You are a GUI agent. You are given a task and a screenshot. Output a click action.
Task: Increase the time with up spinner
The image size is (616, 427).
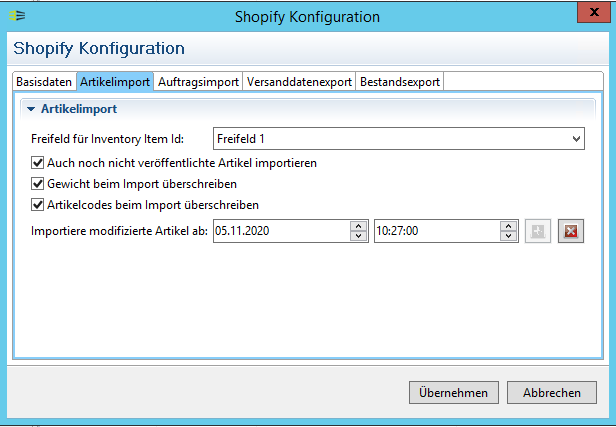tap(508, 226)
